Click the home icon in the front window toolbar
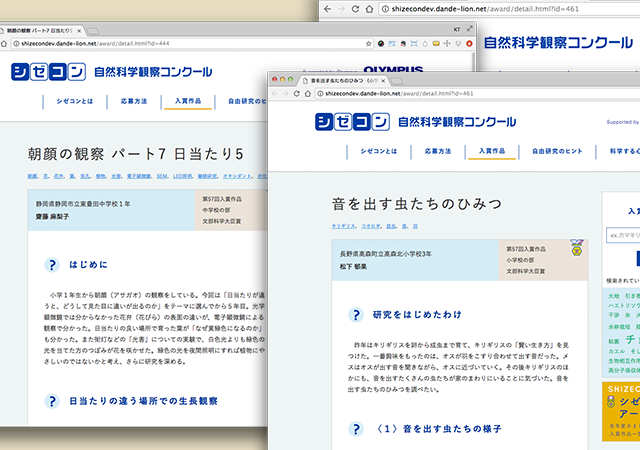Viewport: 640px width, 450px height. [x=308, y=94]
